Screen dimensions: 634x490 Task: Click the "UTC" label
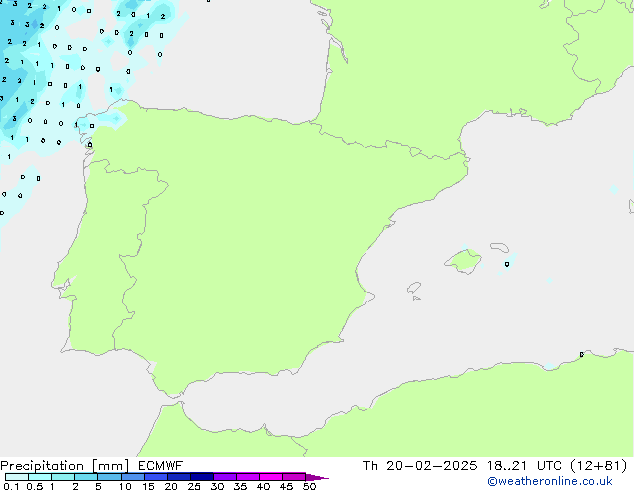549,466
